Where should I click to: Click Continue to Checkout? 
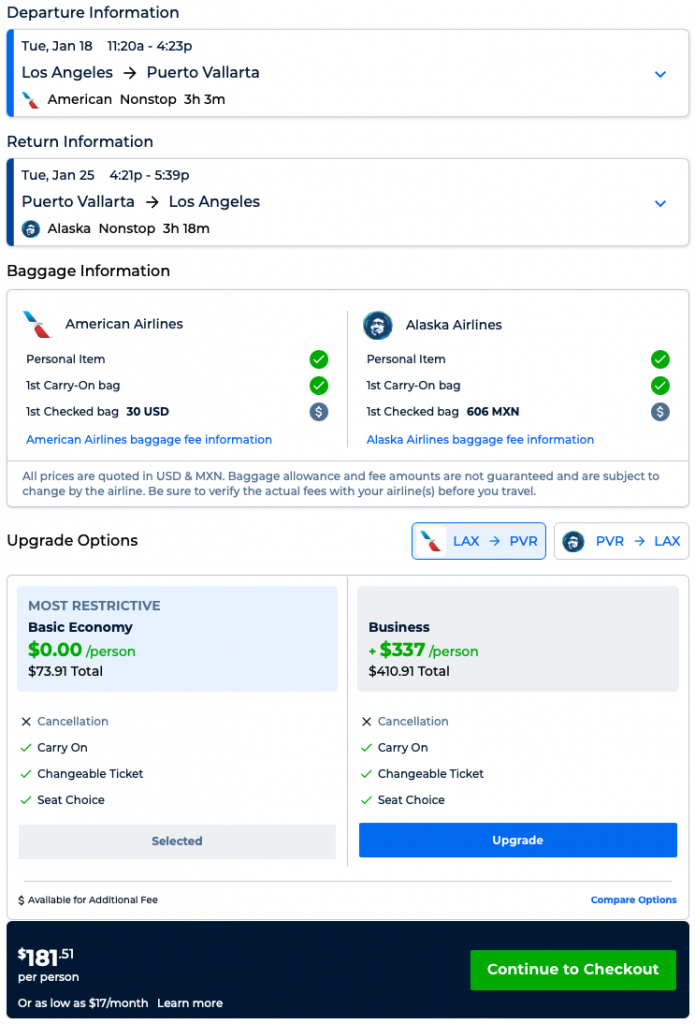[573, 970]
